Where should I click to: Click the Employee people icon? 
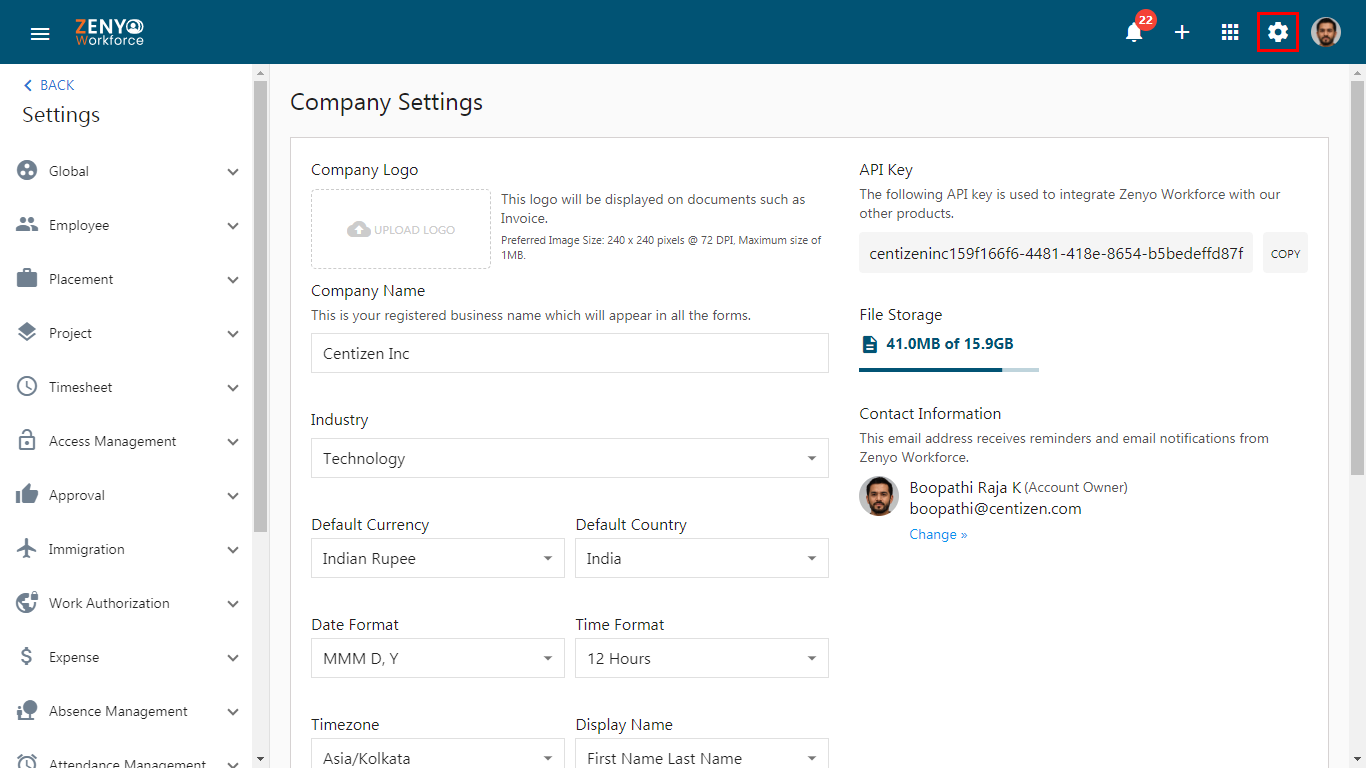click(27, 225)
